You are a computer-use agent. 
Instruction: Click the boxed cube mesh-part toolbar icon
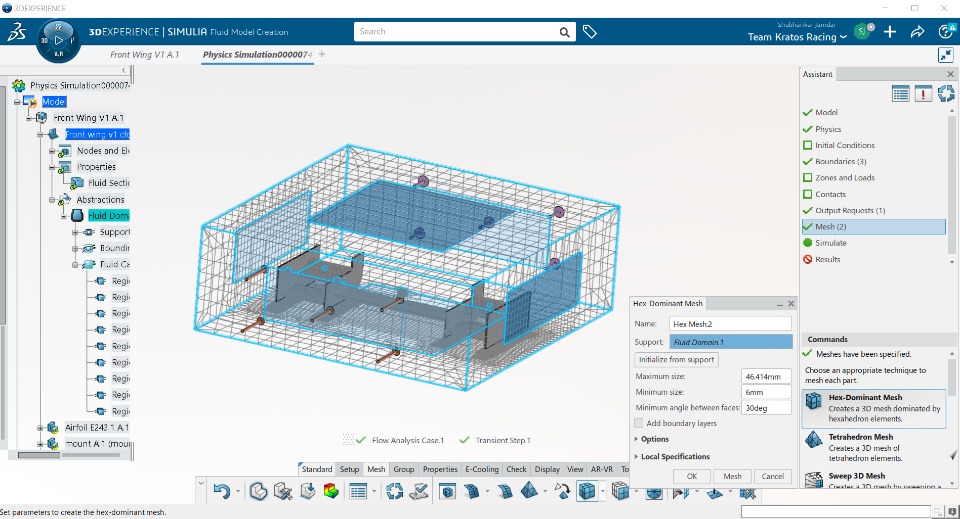(x=448, y=491)
